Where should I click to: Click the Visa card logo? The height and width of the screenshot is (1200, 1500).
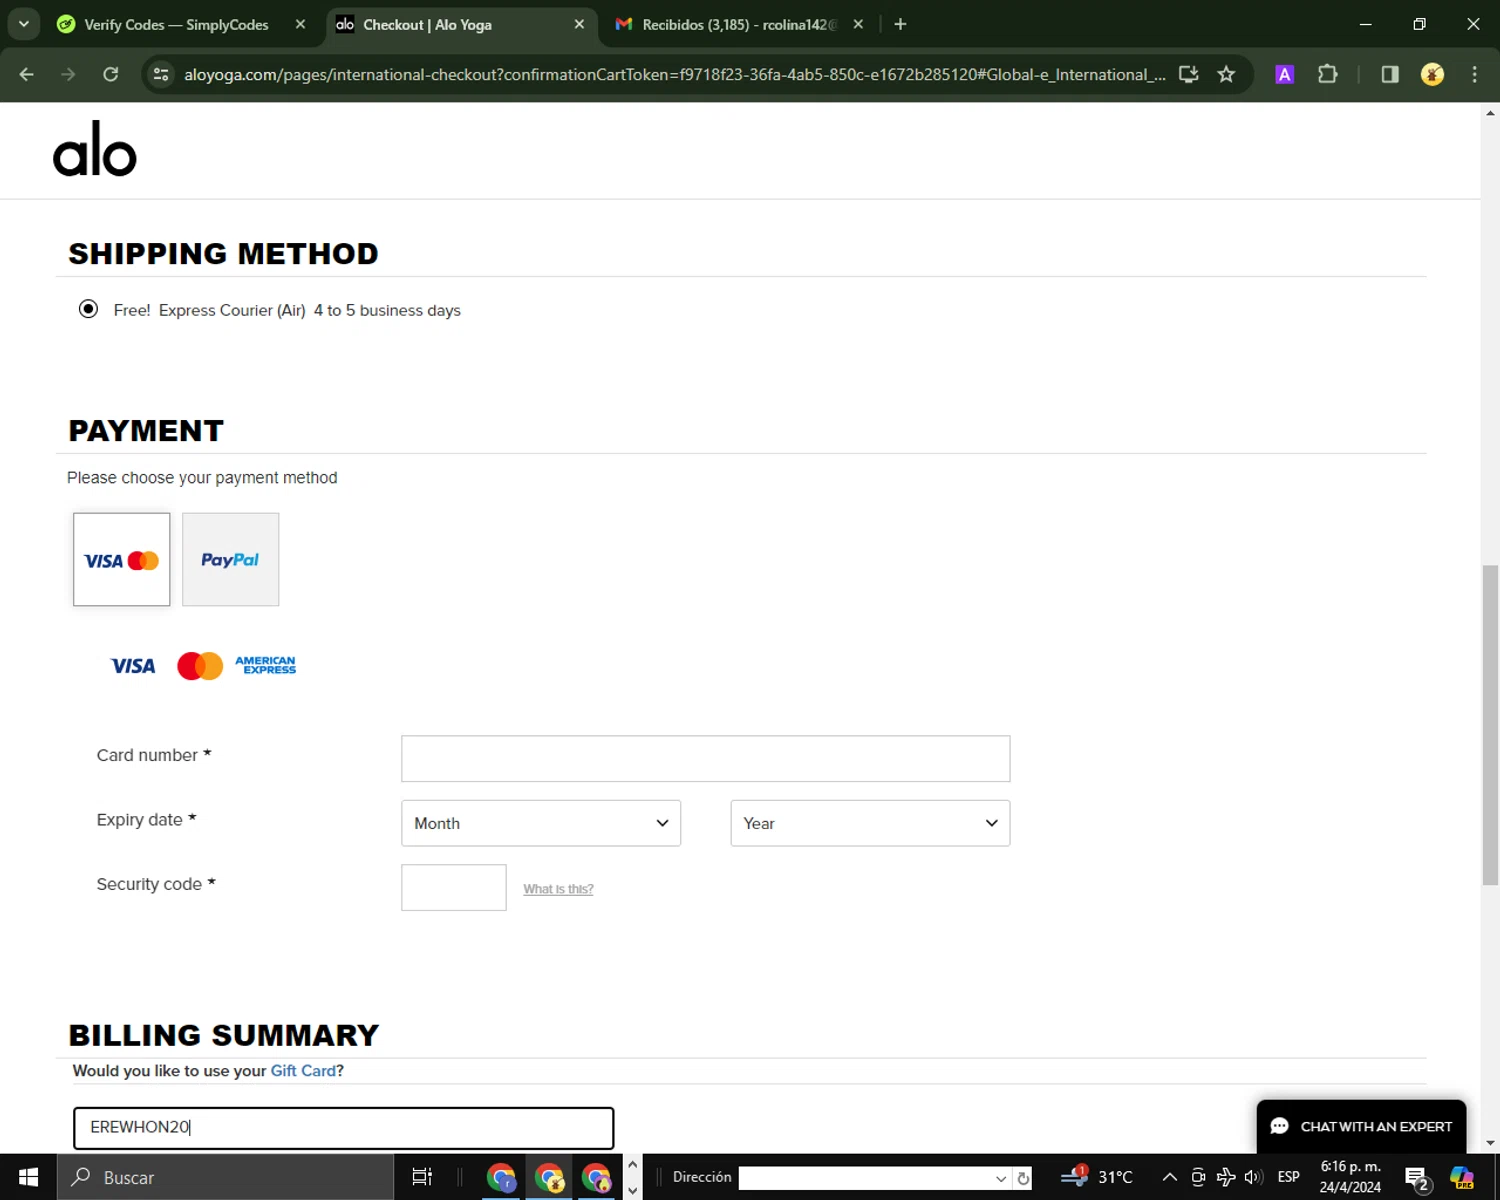(x=133, y=666)
